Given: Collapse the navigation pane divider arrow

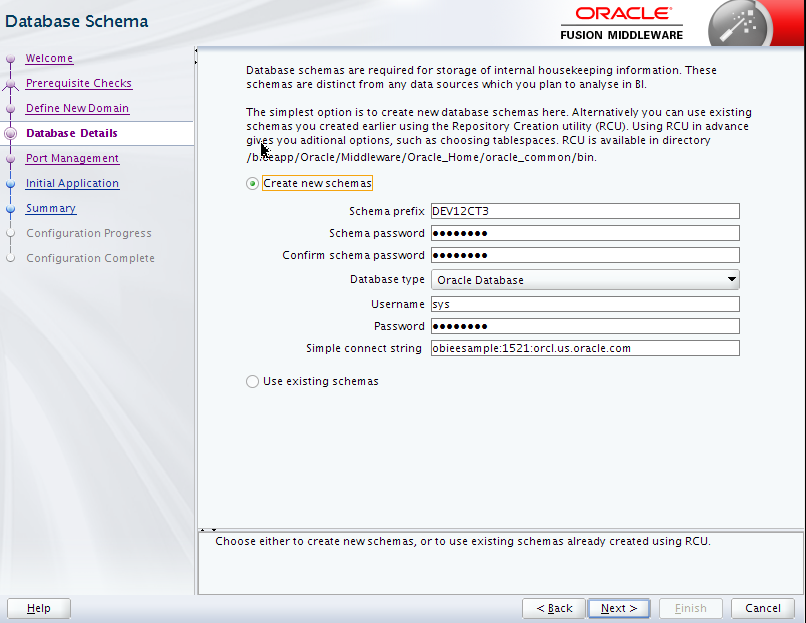Looking at the screenshot, I should tap(196, 50).
